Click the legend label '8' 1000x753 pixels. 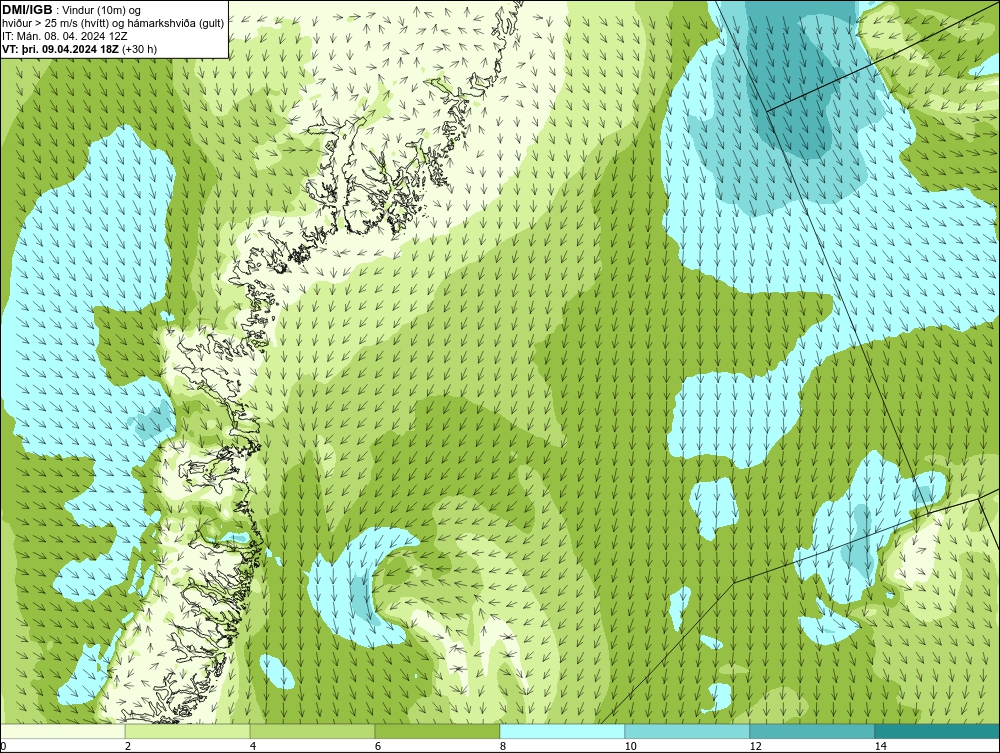(503, 746)
